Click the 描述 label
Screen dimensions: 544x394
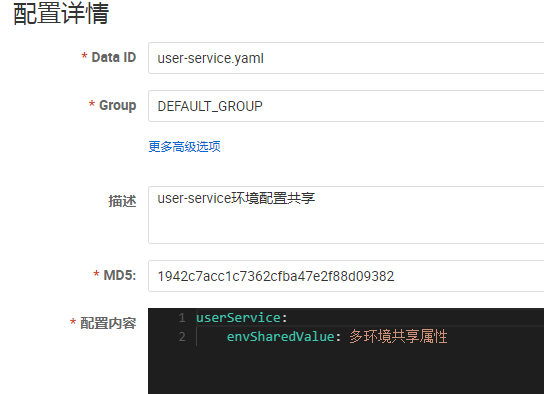point(122,201)
